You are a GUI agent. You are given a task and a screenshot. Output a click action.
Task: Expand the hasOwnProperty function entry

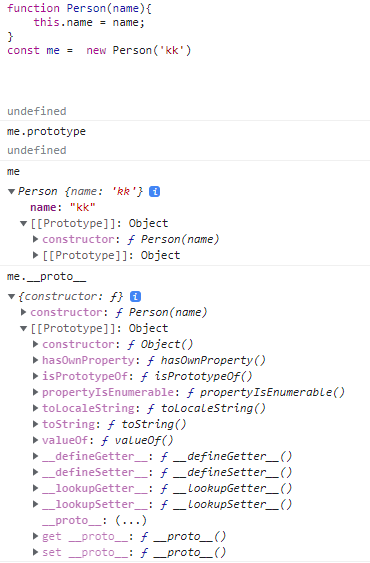[x=35, y=360]
